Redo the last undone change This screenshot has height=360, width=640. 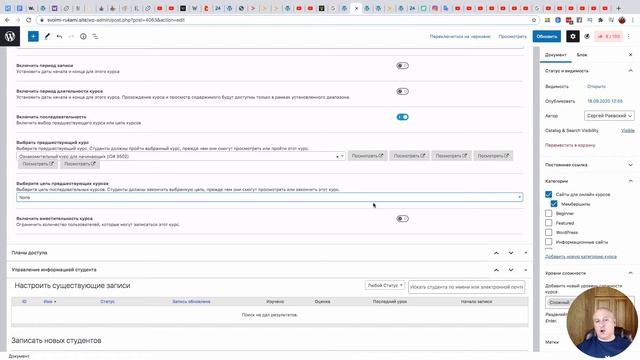tap(71, 36)
